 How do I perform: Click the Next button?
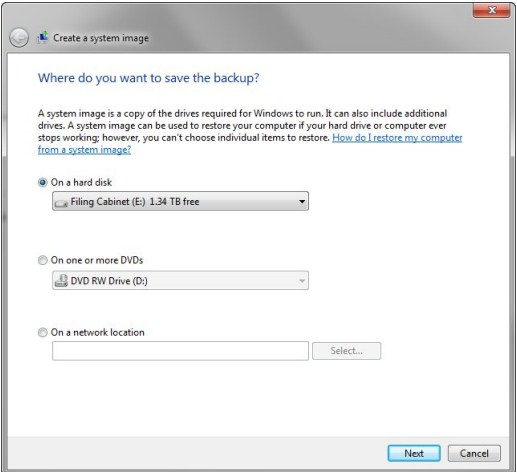[x=414, y=453]
